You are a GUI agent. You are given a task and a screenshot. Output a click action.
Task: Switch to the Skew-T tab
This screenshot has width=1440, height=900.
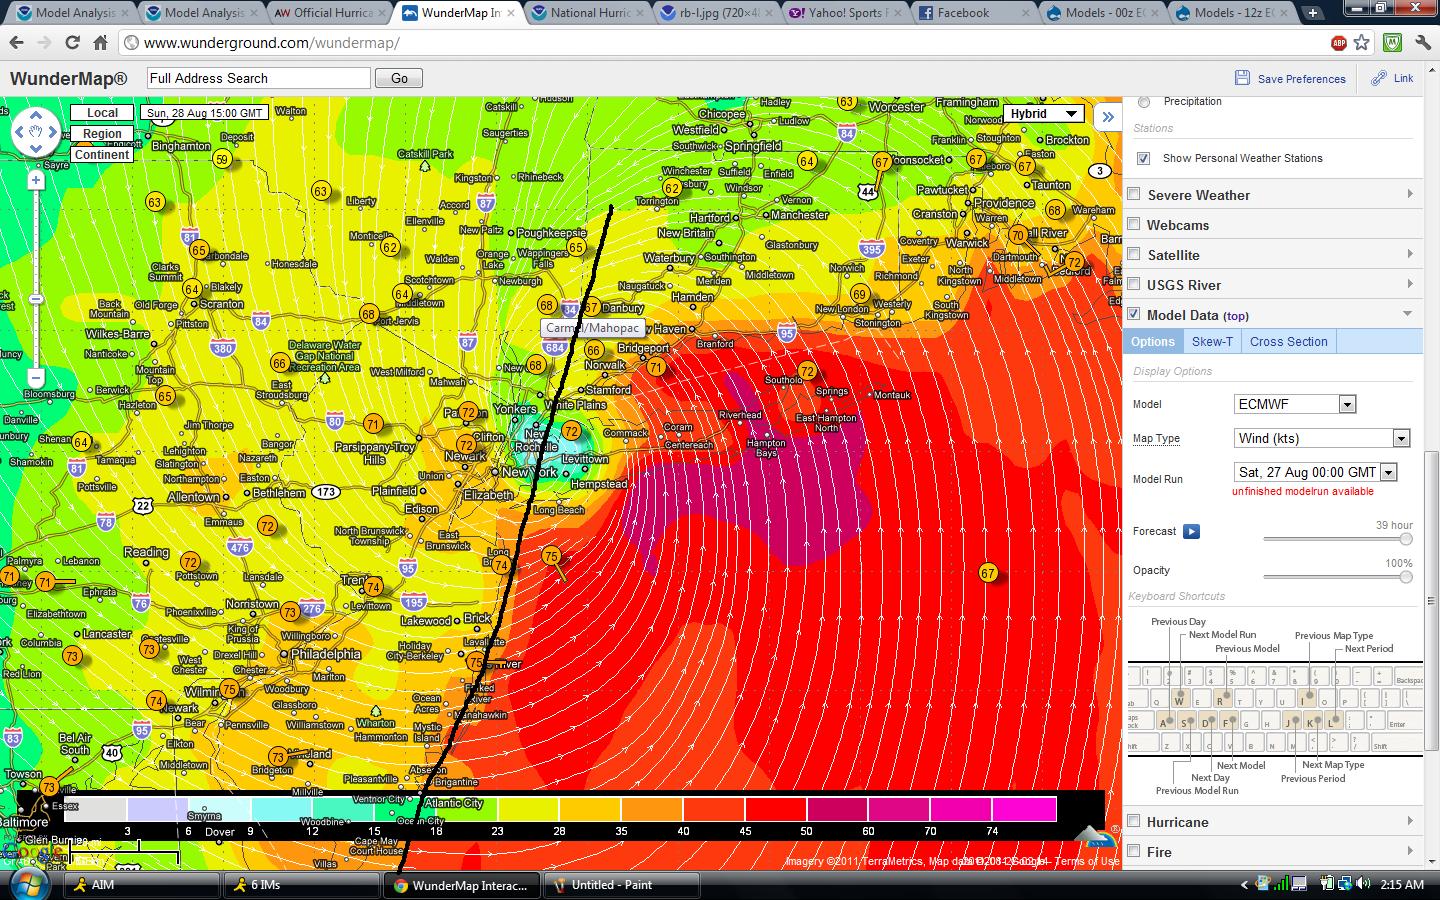point(1212,341)
